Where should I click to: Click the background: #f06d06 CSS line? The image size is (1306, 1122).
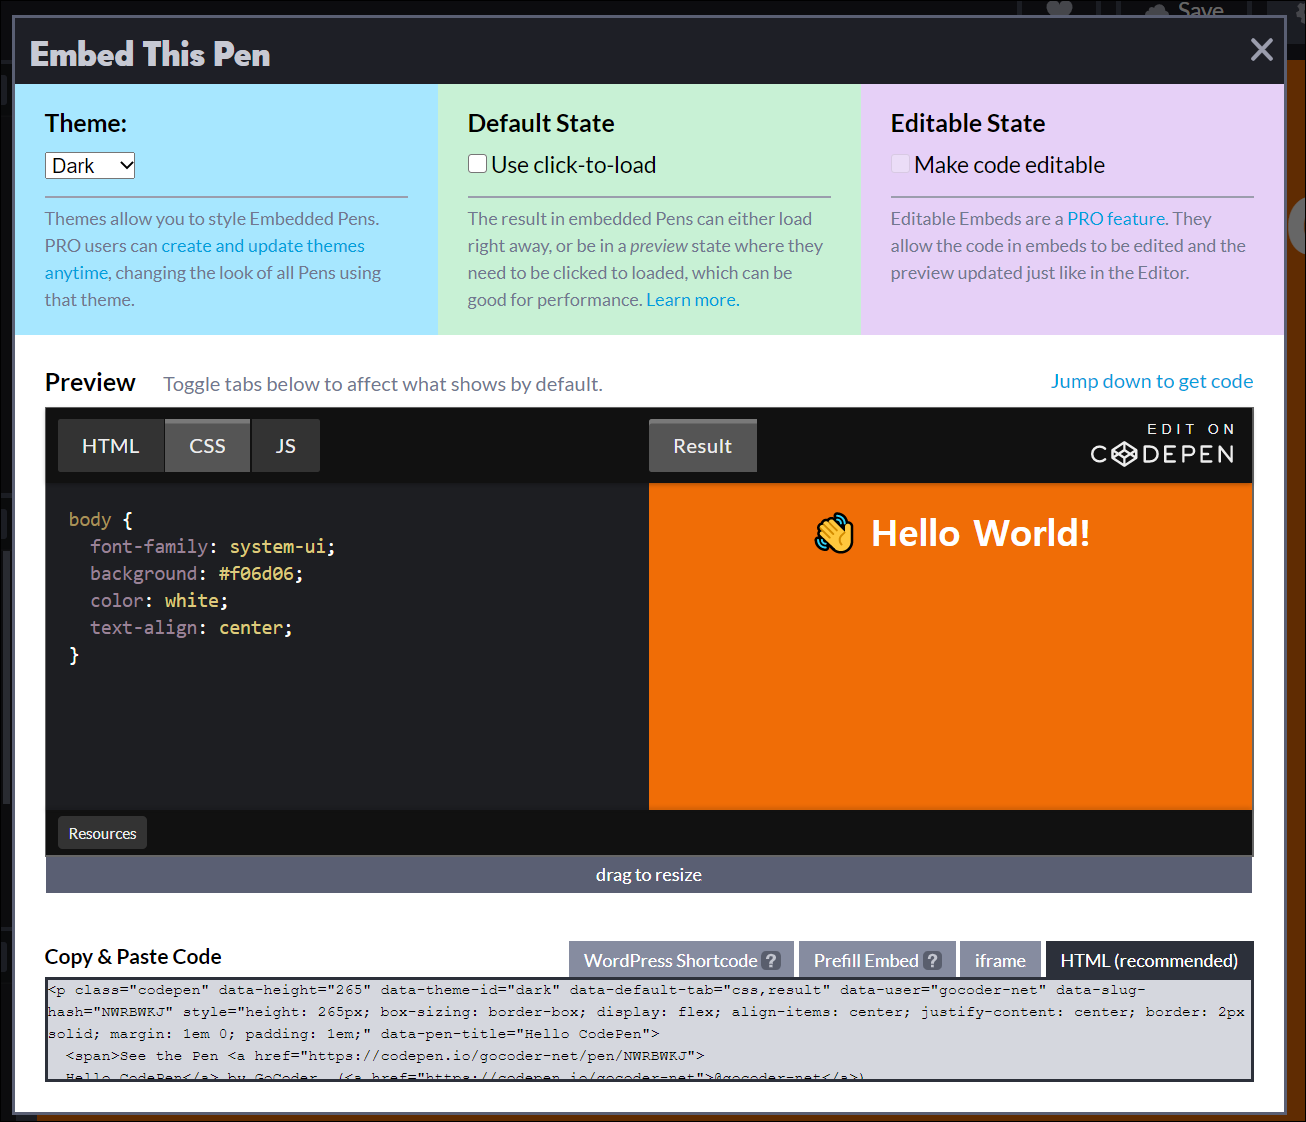click(197, 574)
